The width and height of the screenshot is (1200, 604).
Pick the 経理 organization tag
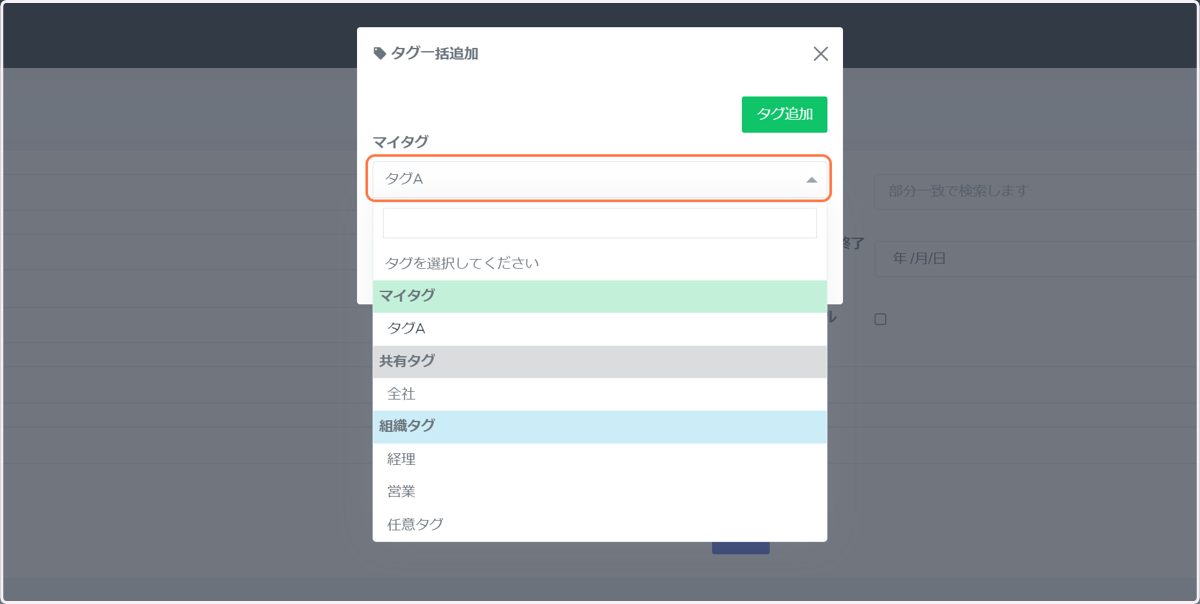(600, 459)
